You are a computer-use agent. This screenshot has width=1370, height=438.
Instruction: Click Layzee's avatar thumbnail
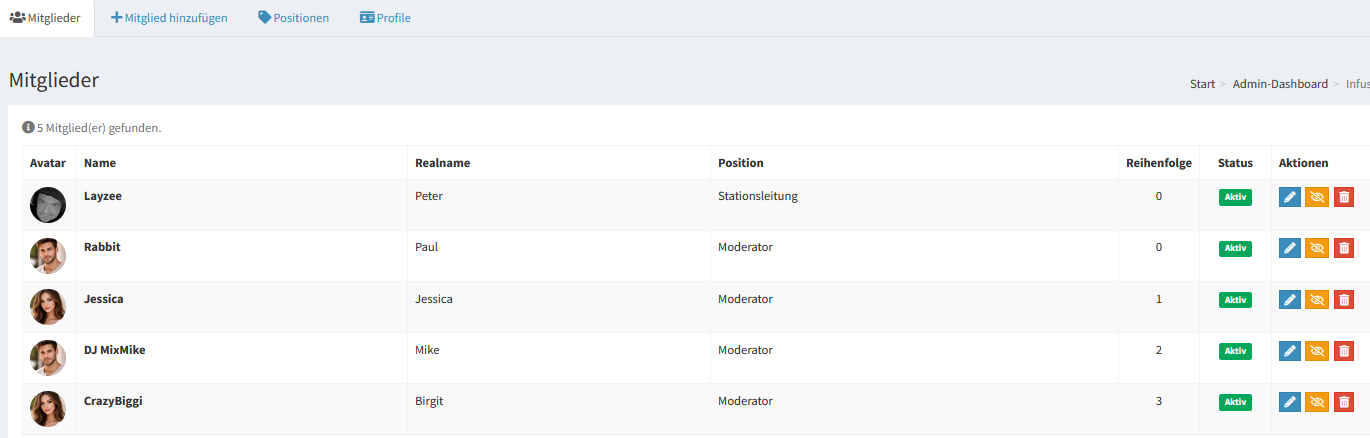(x=48, y=205)
